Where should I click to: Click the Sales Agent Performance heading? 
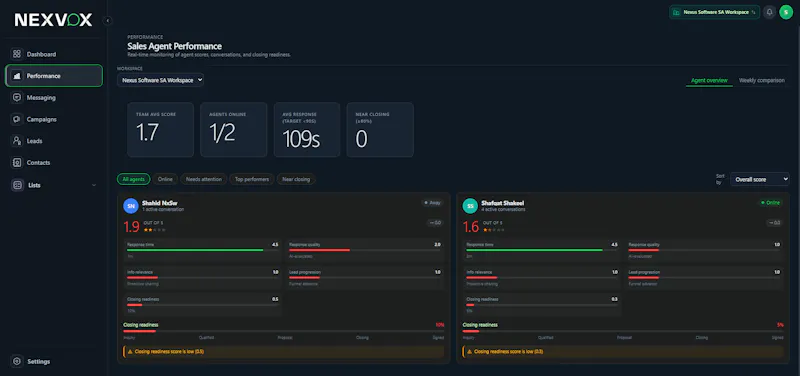[x=174, y=46]
